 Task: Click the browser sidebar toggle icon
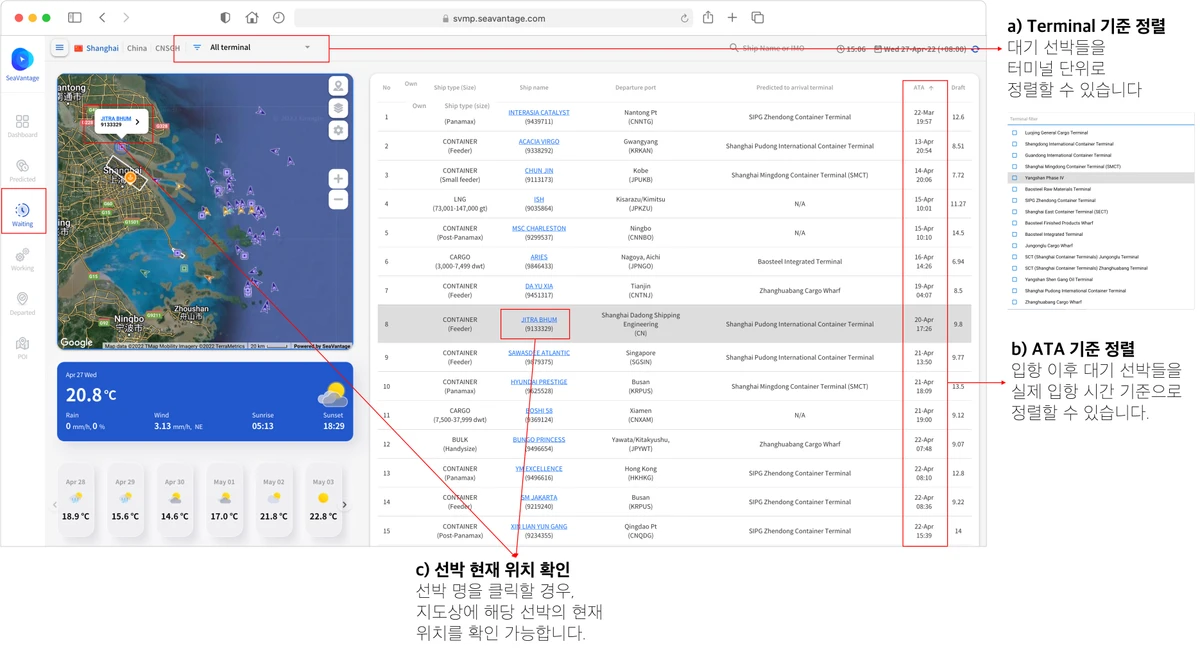pos(75,18)
